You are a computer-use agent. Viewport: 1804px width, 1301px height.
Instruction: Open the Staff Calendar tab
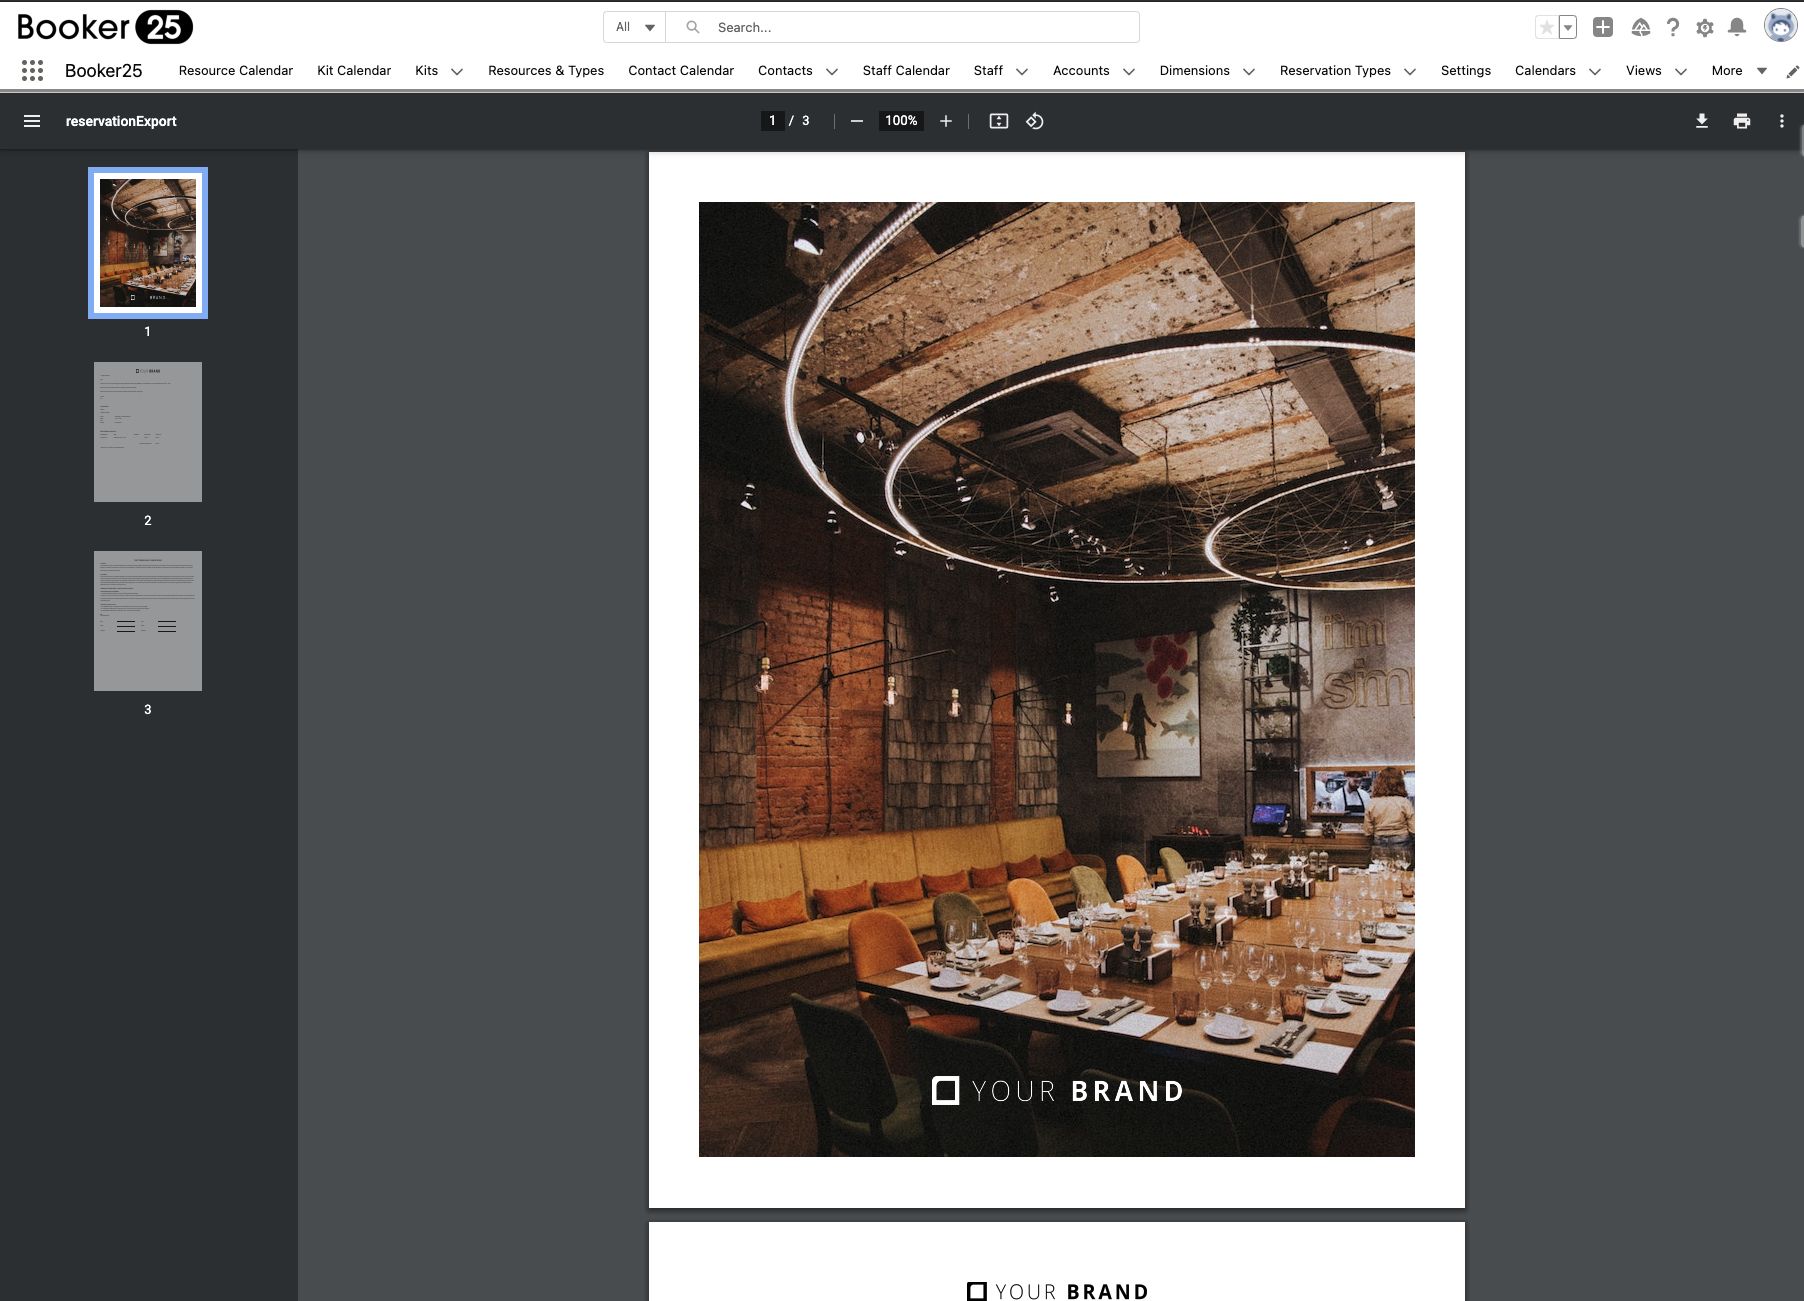coord(905,70)
